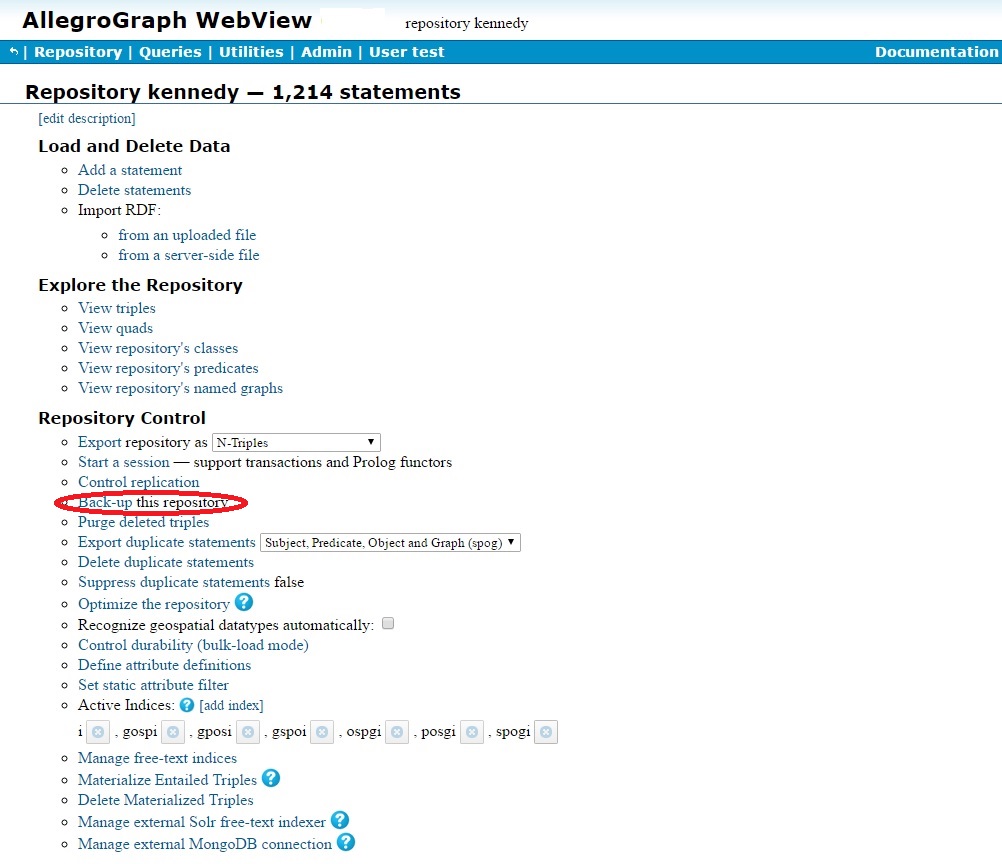Click the edit description link
This screenshot has height=864, width=1002.
point(87,118)
